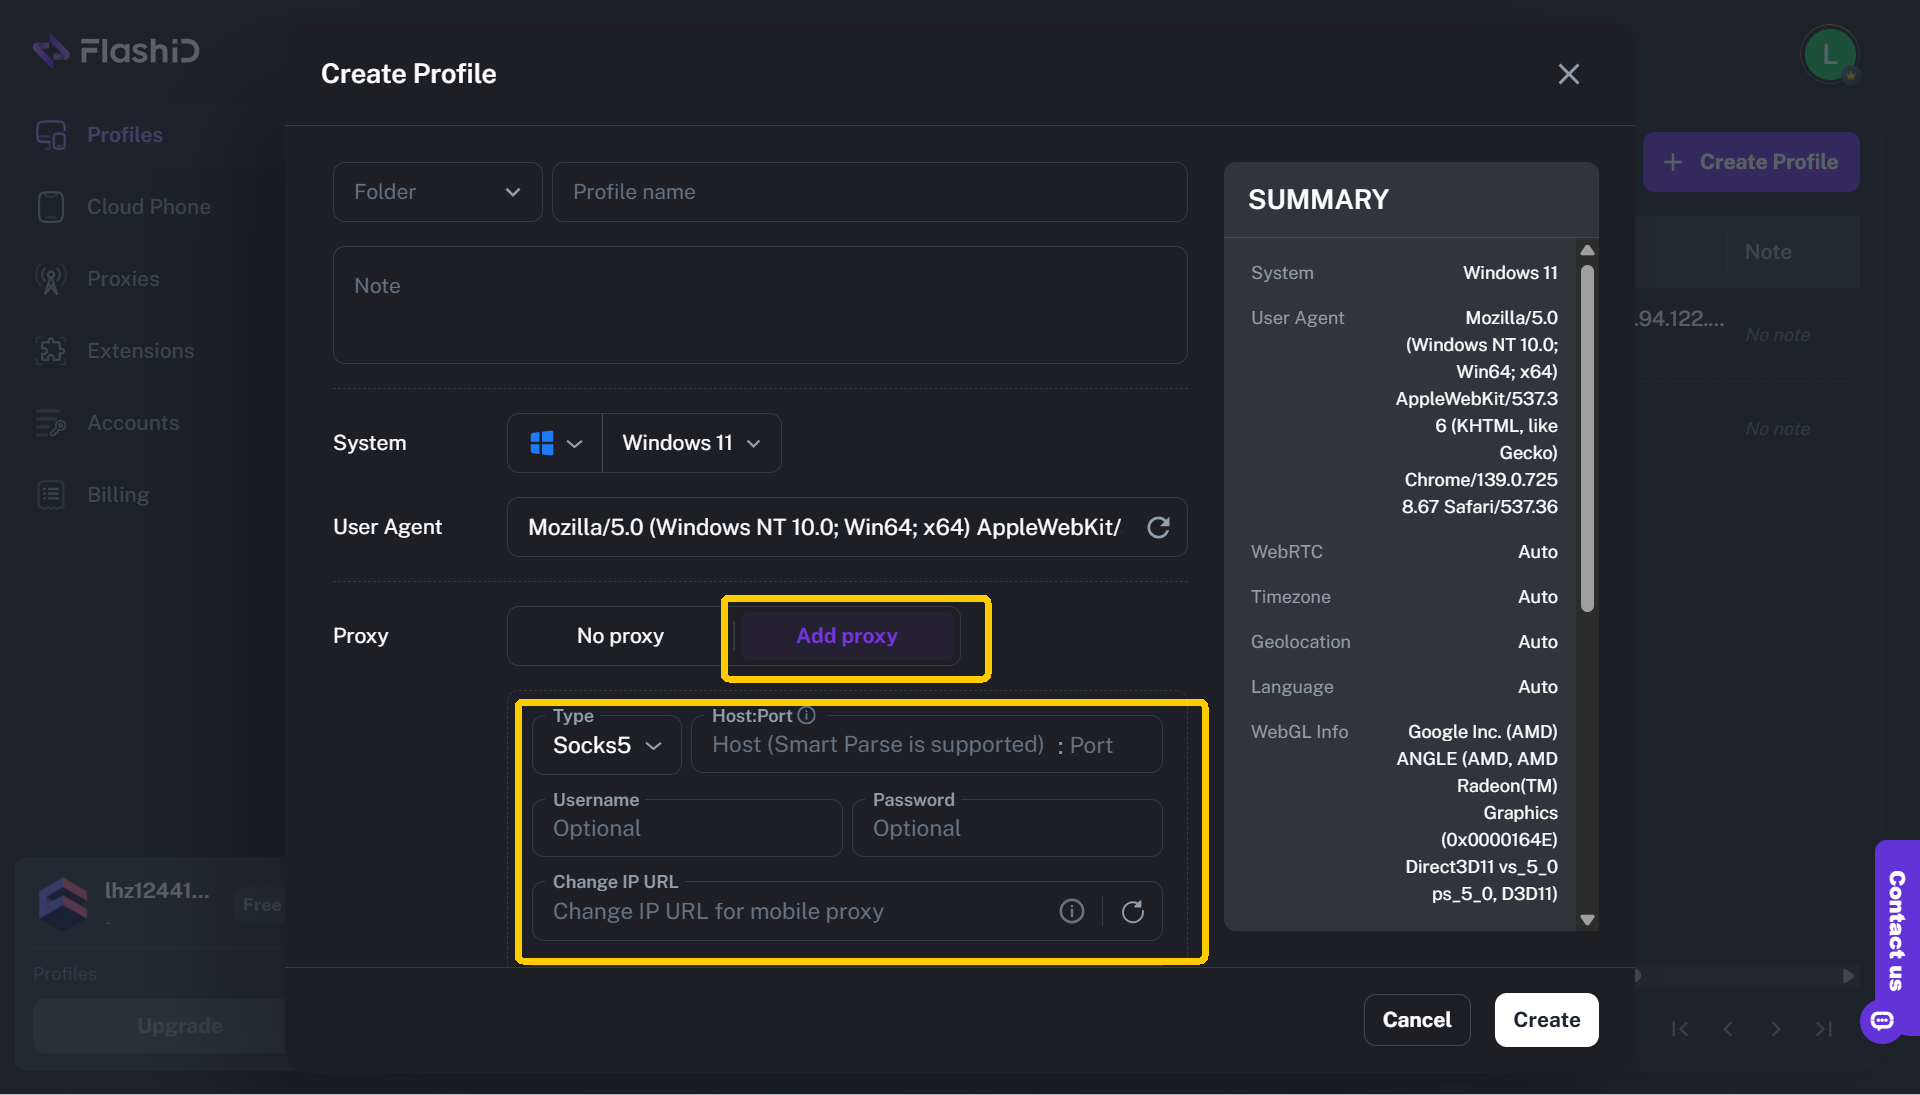Screen dimensions: 1920x1095
Task: Select the No proxy option
Action: pyautogui.click(x=620, y=636)
